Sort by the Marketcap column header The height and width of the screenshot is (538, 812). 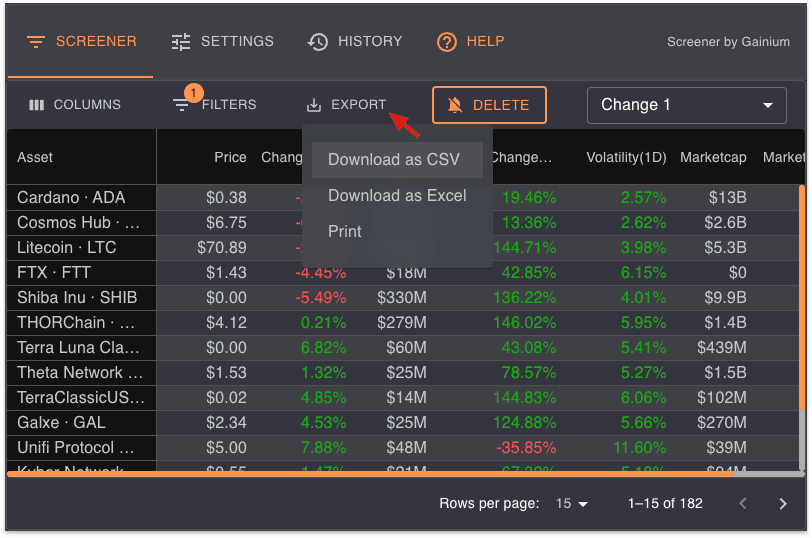coord(713,157)
